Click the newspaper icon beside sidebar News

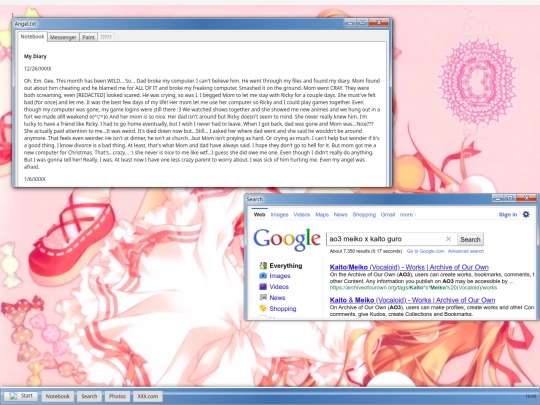point(263,298)
